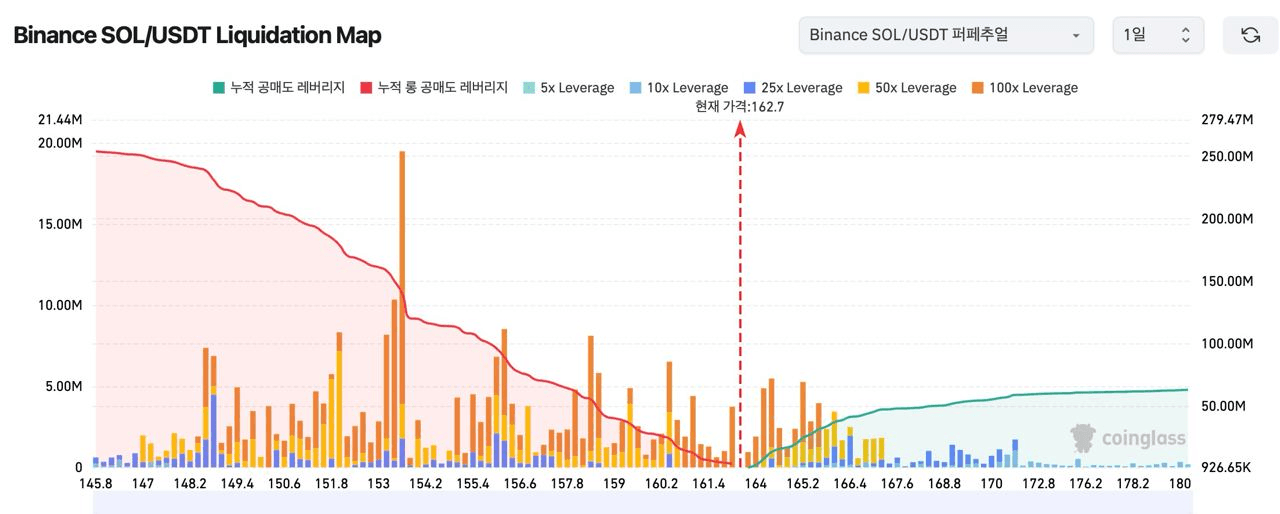Image resolution: width=1280 pixels, height=514 pixels.
Task: Toggle the 25x Leverage legend series
Action: [792, 88]
